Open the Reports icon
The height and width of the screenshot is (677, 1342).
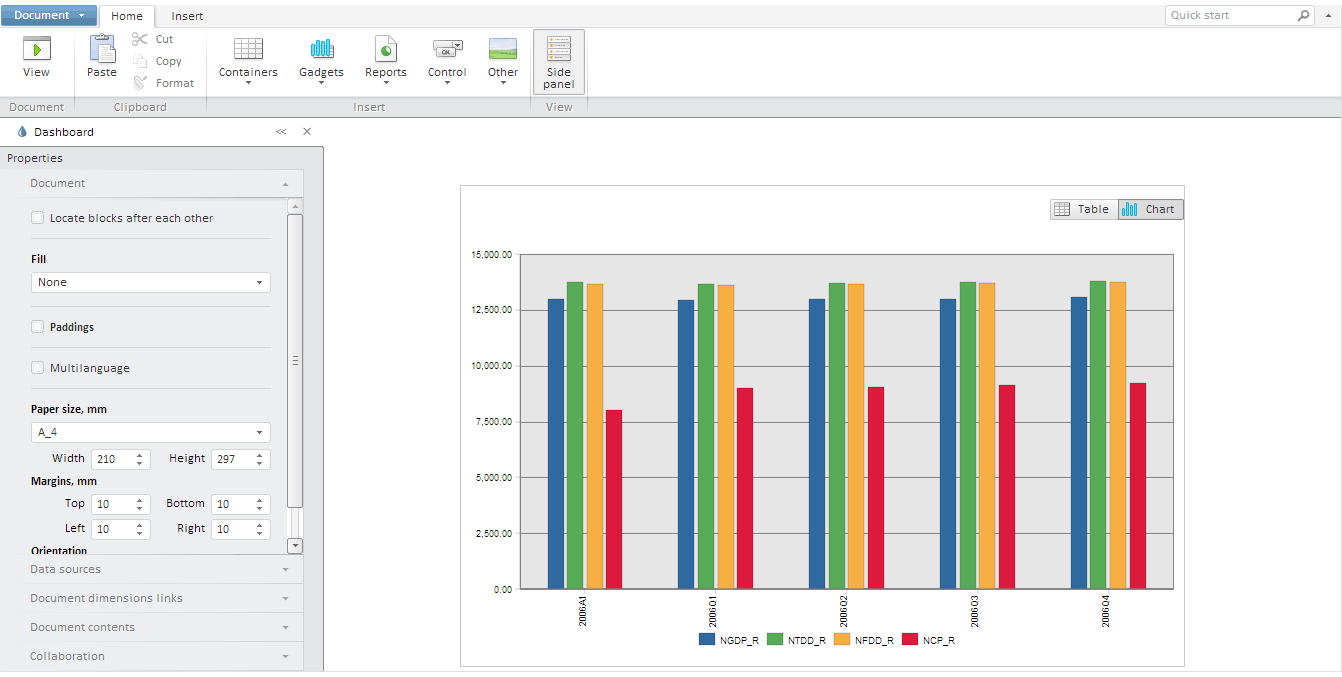coord(385,48)
